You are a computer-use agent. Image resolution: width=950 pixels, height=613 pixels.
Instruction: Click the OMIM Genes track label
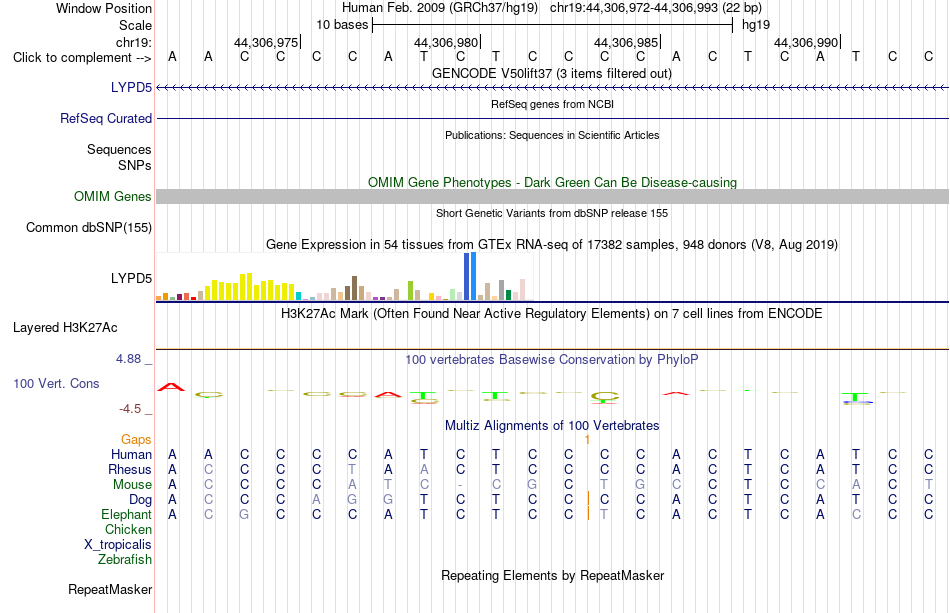pyautogui.click(x=113, y=196)
